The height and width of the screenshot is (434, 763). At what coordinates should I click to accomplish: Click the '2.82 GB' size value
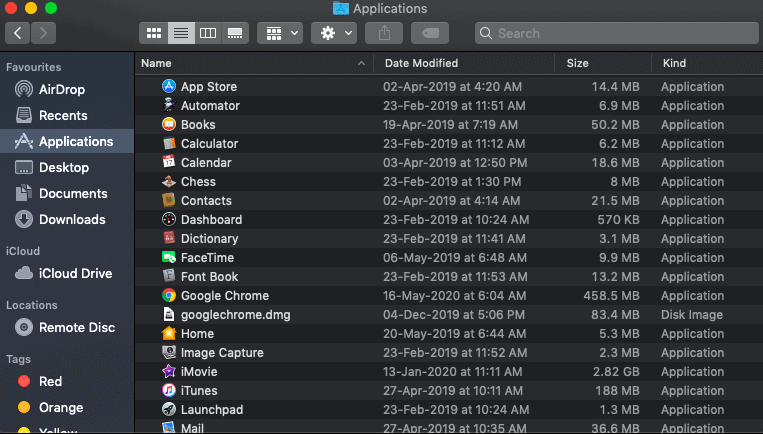(x=616, y=372)
